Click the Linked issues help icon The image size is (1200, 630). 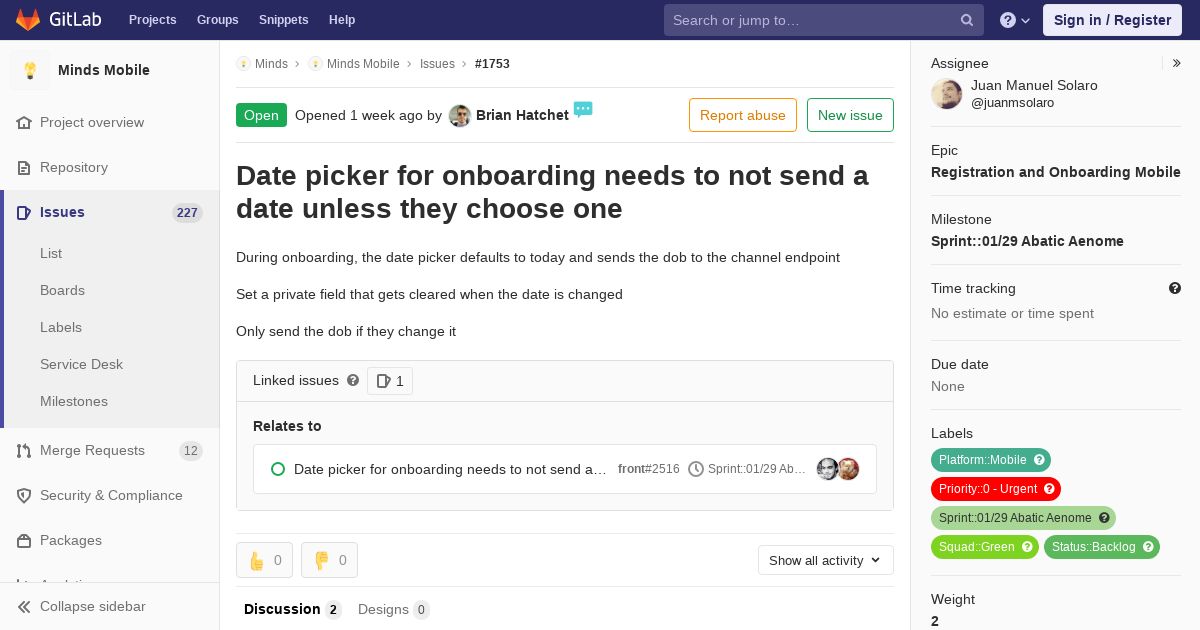[x=353, y=380]
